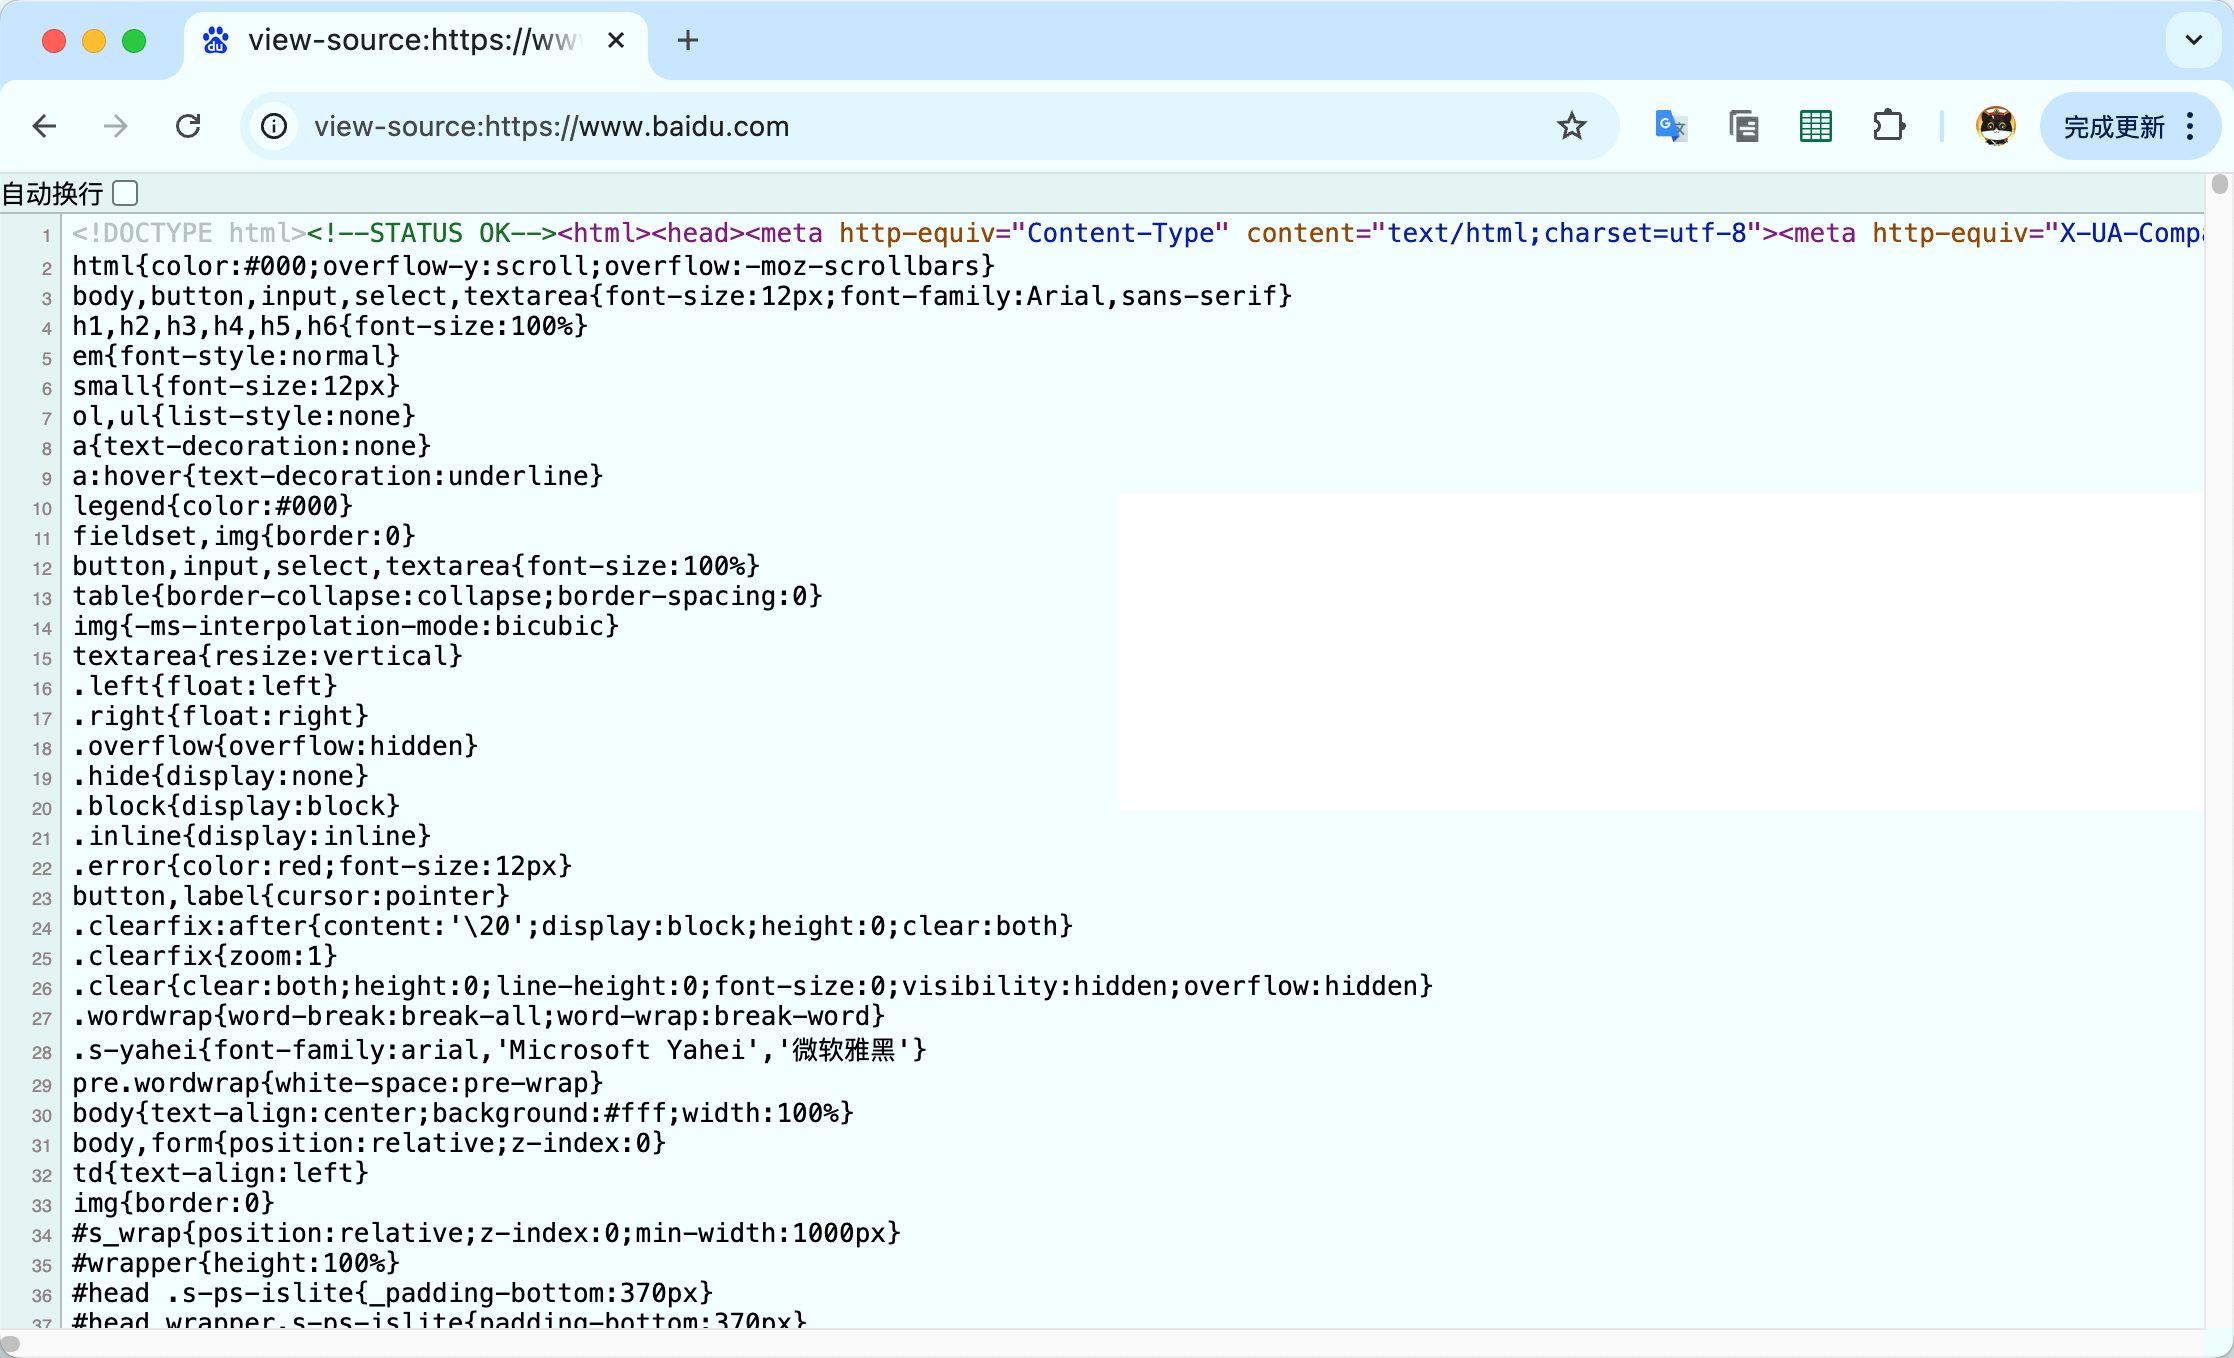2234x1358 pixels.
Task: Open the three-dot Chrome menu
Action: pyautogui.click(x=2190, y=126)
